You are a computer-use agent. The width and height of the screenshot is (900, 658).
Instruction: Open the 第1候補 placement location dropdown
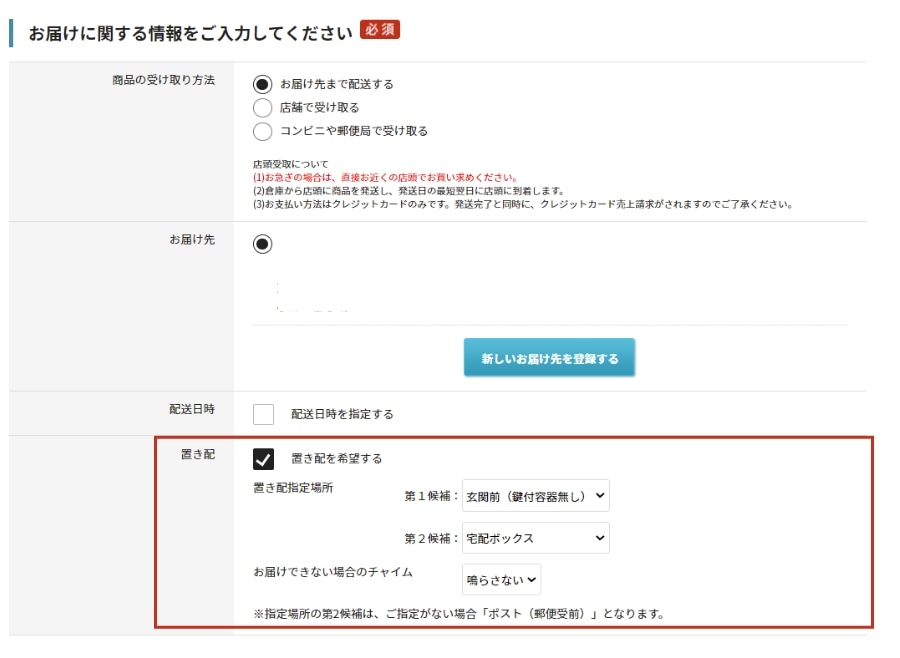(535, 495)
